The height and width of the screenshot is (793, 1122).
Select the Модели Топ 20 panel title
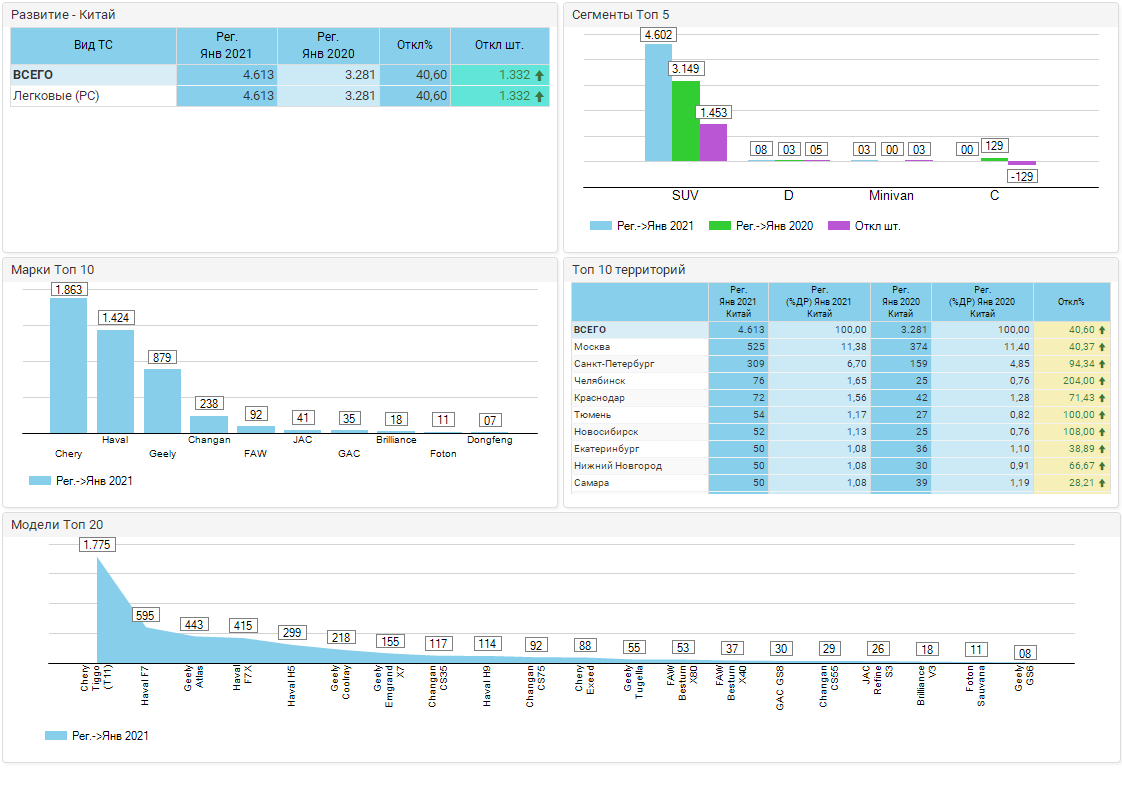click(x=57, y=524)
